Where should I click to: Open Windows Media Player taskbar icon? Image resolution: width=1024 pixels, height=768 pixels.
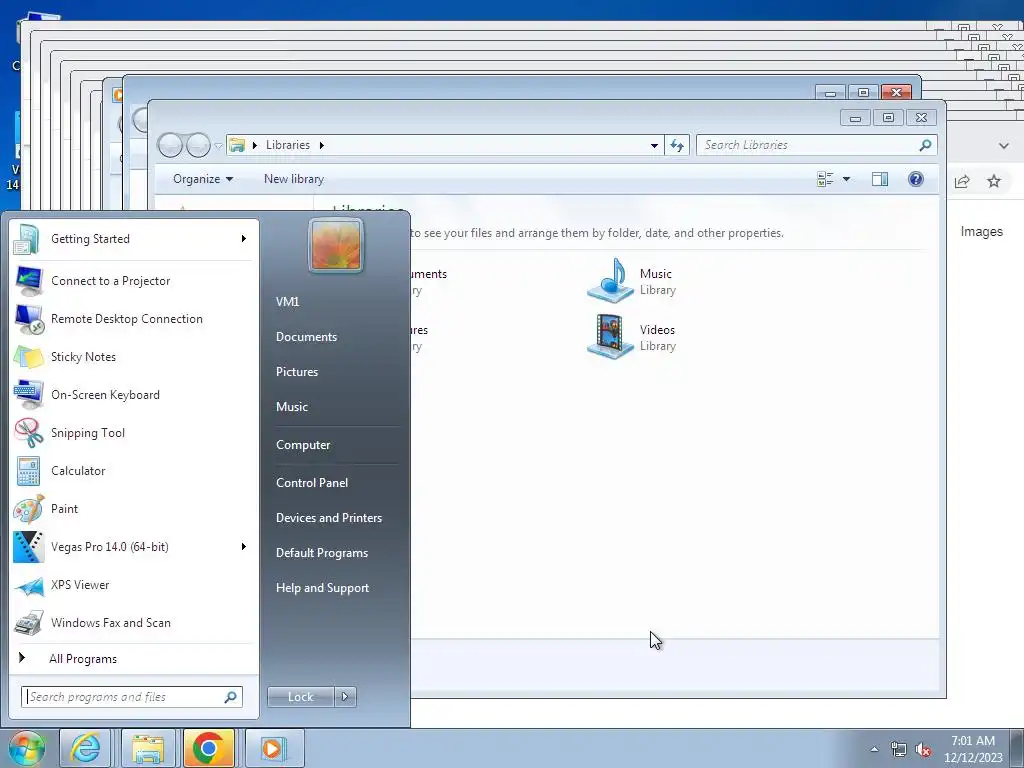coord(274,748)
